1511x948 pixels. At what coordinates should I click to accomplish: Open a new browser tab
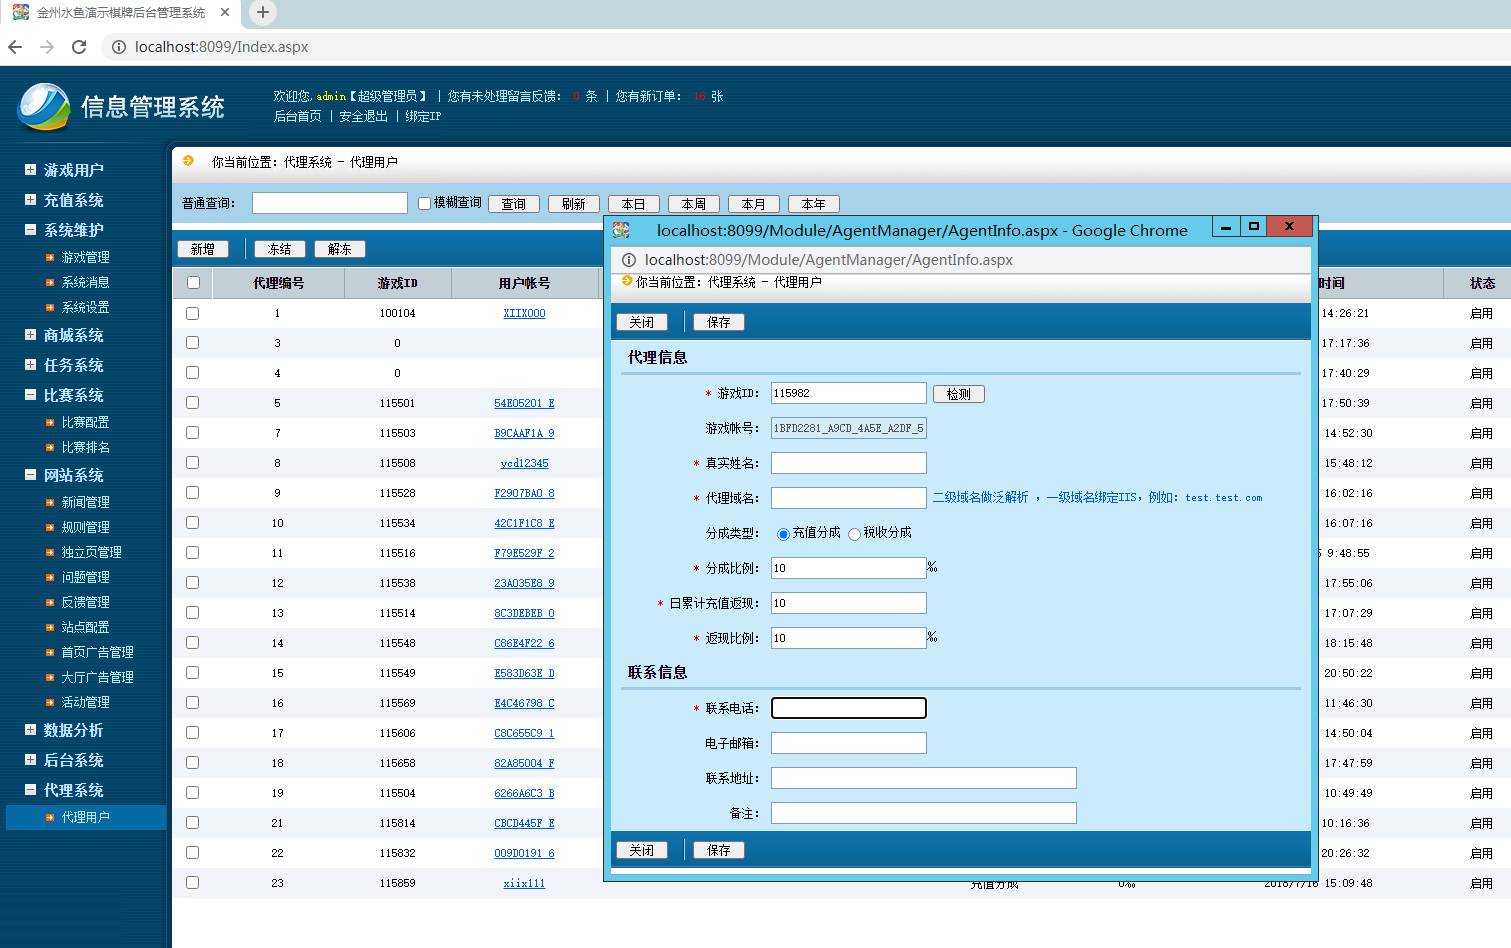click(262, 12)
